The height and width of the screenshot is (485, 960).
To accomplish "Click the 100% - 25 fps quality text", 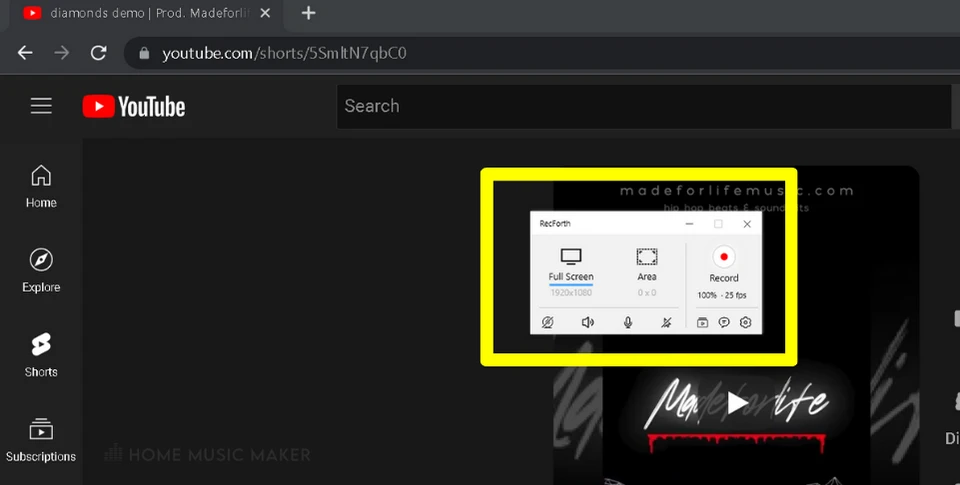I will pyautogui.click(x=722, y=295).
